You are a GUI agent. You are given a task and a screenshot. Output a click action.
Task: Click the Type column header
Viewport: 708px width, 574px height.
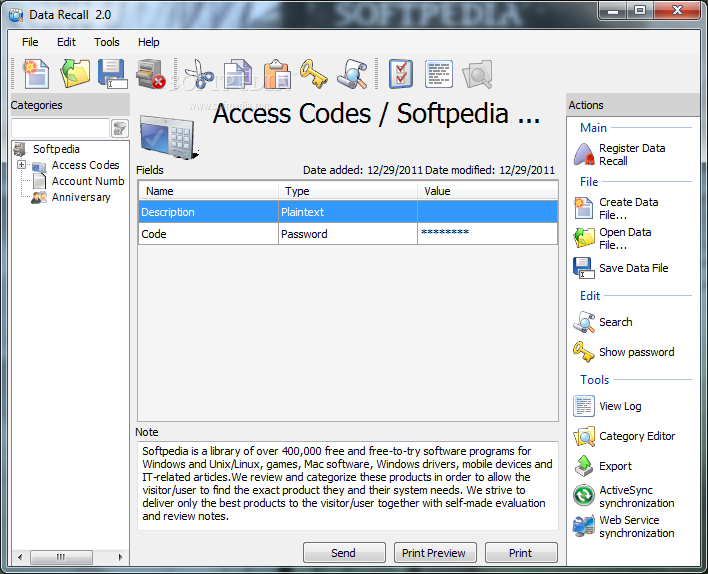pos(348,191)
